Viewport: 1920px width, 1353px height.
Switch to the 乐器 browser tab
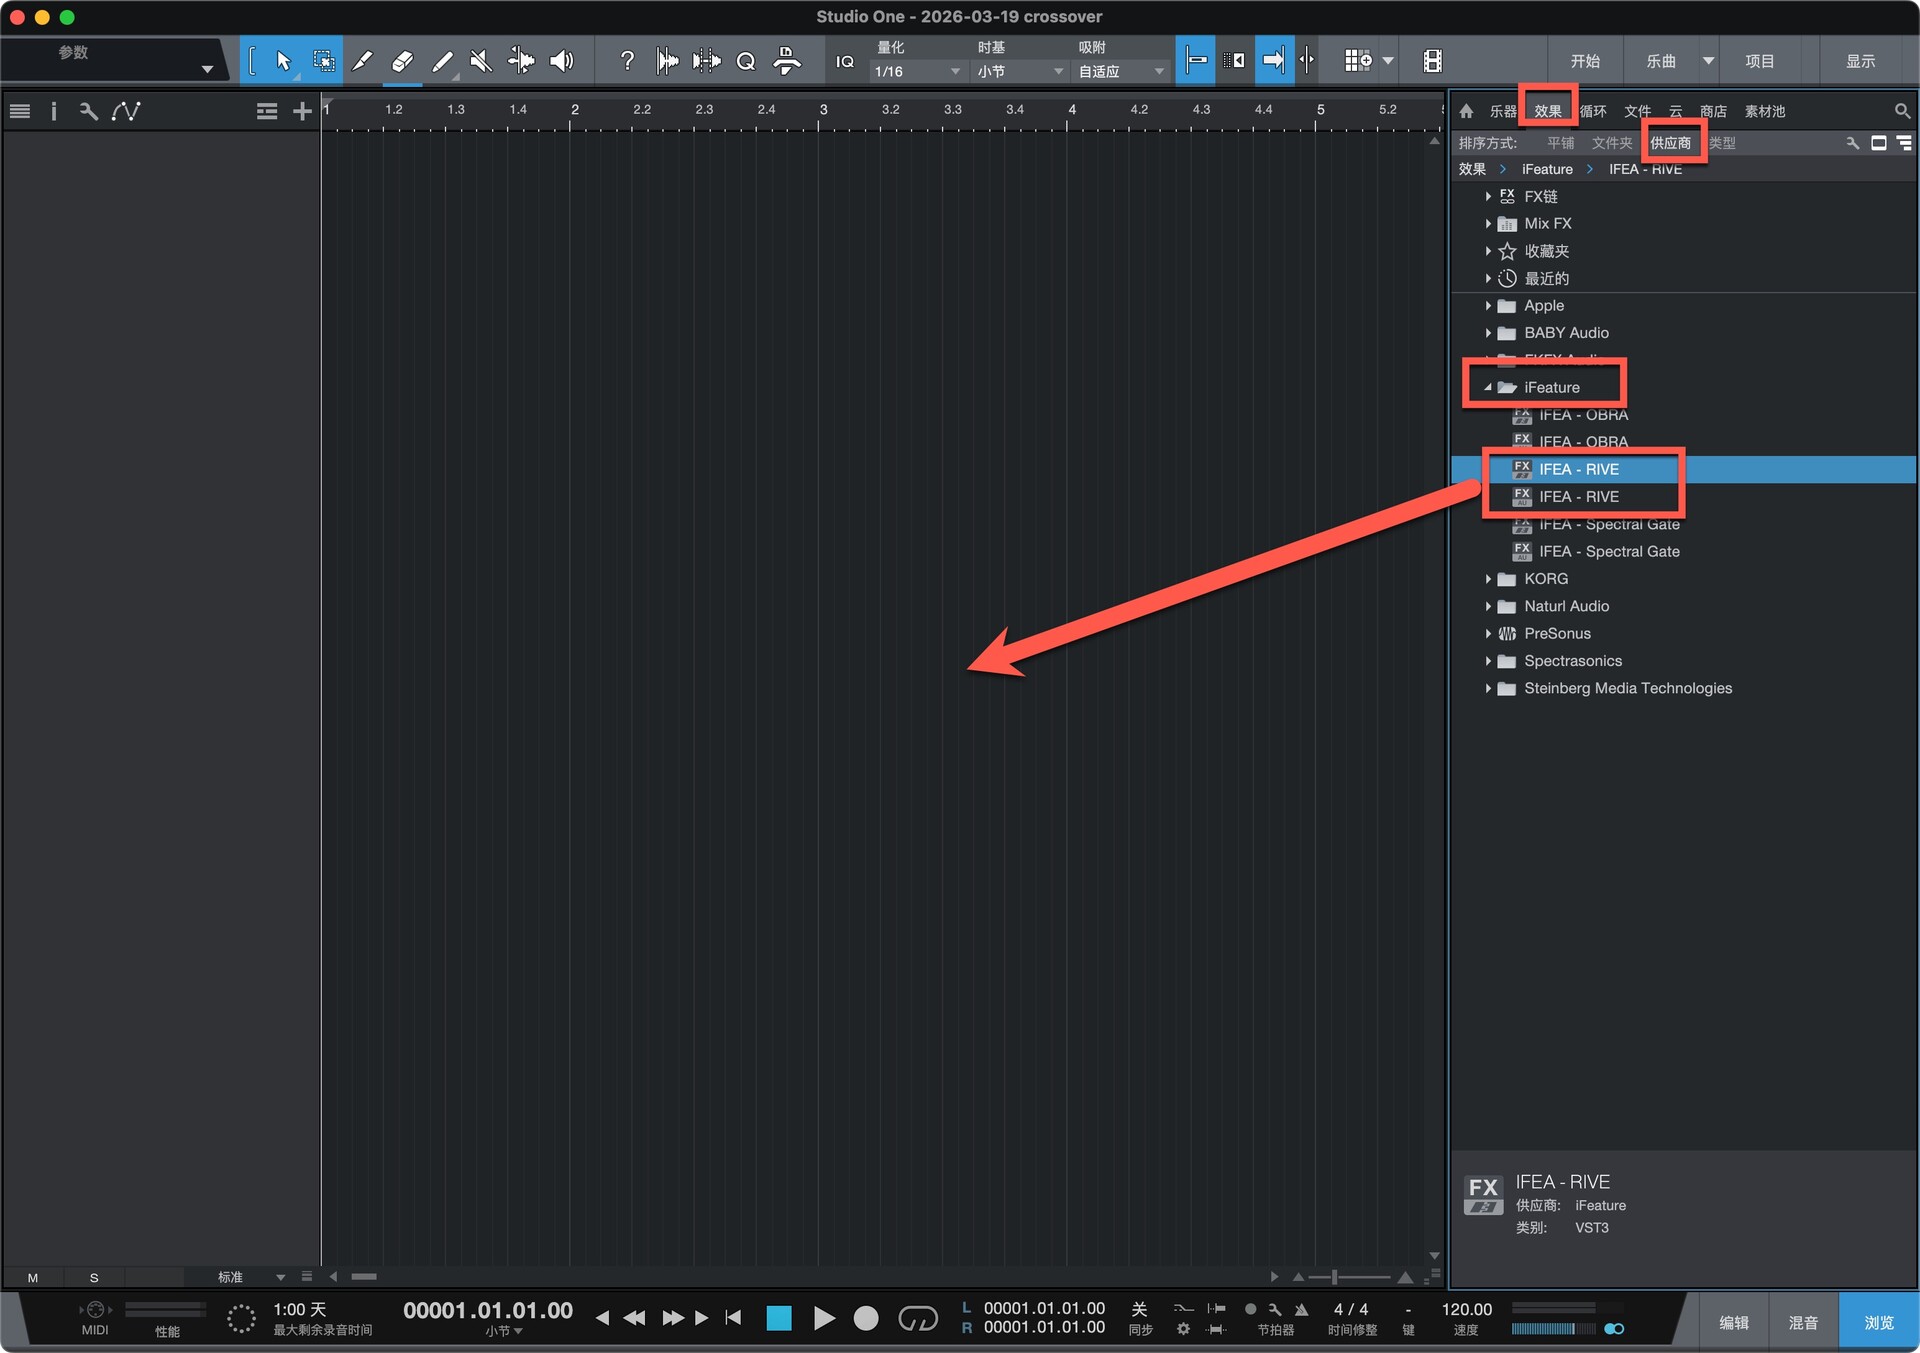pos(1502,111)
